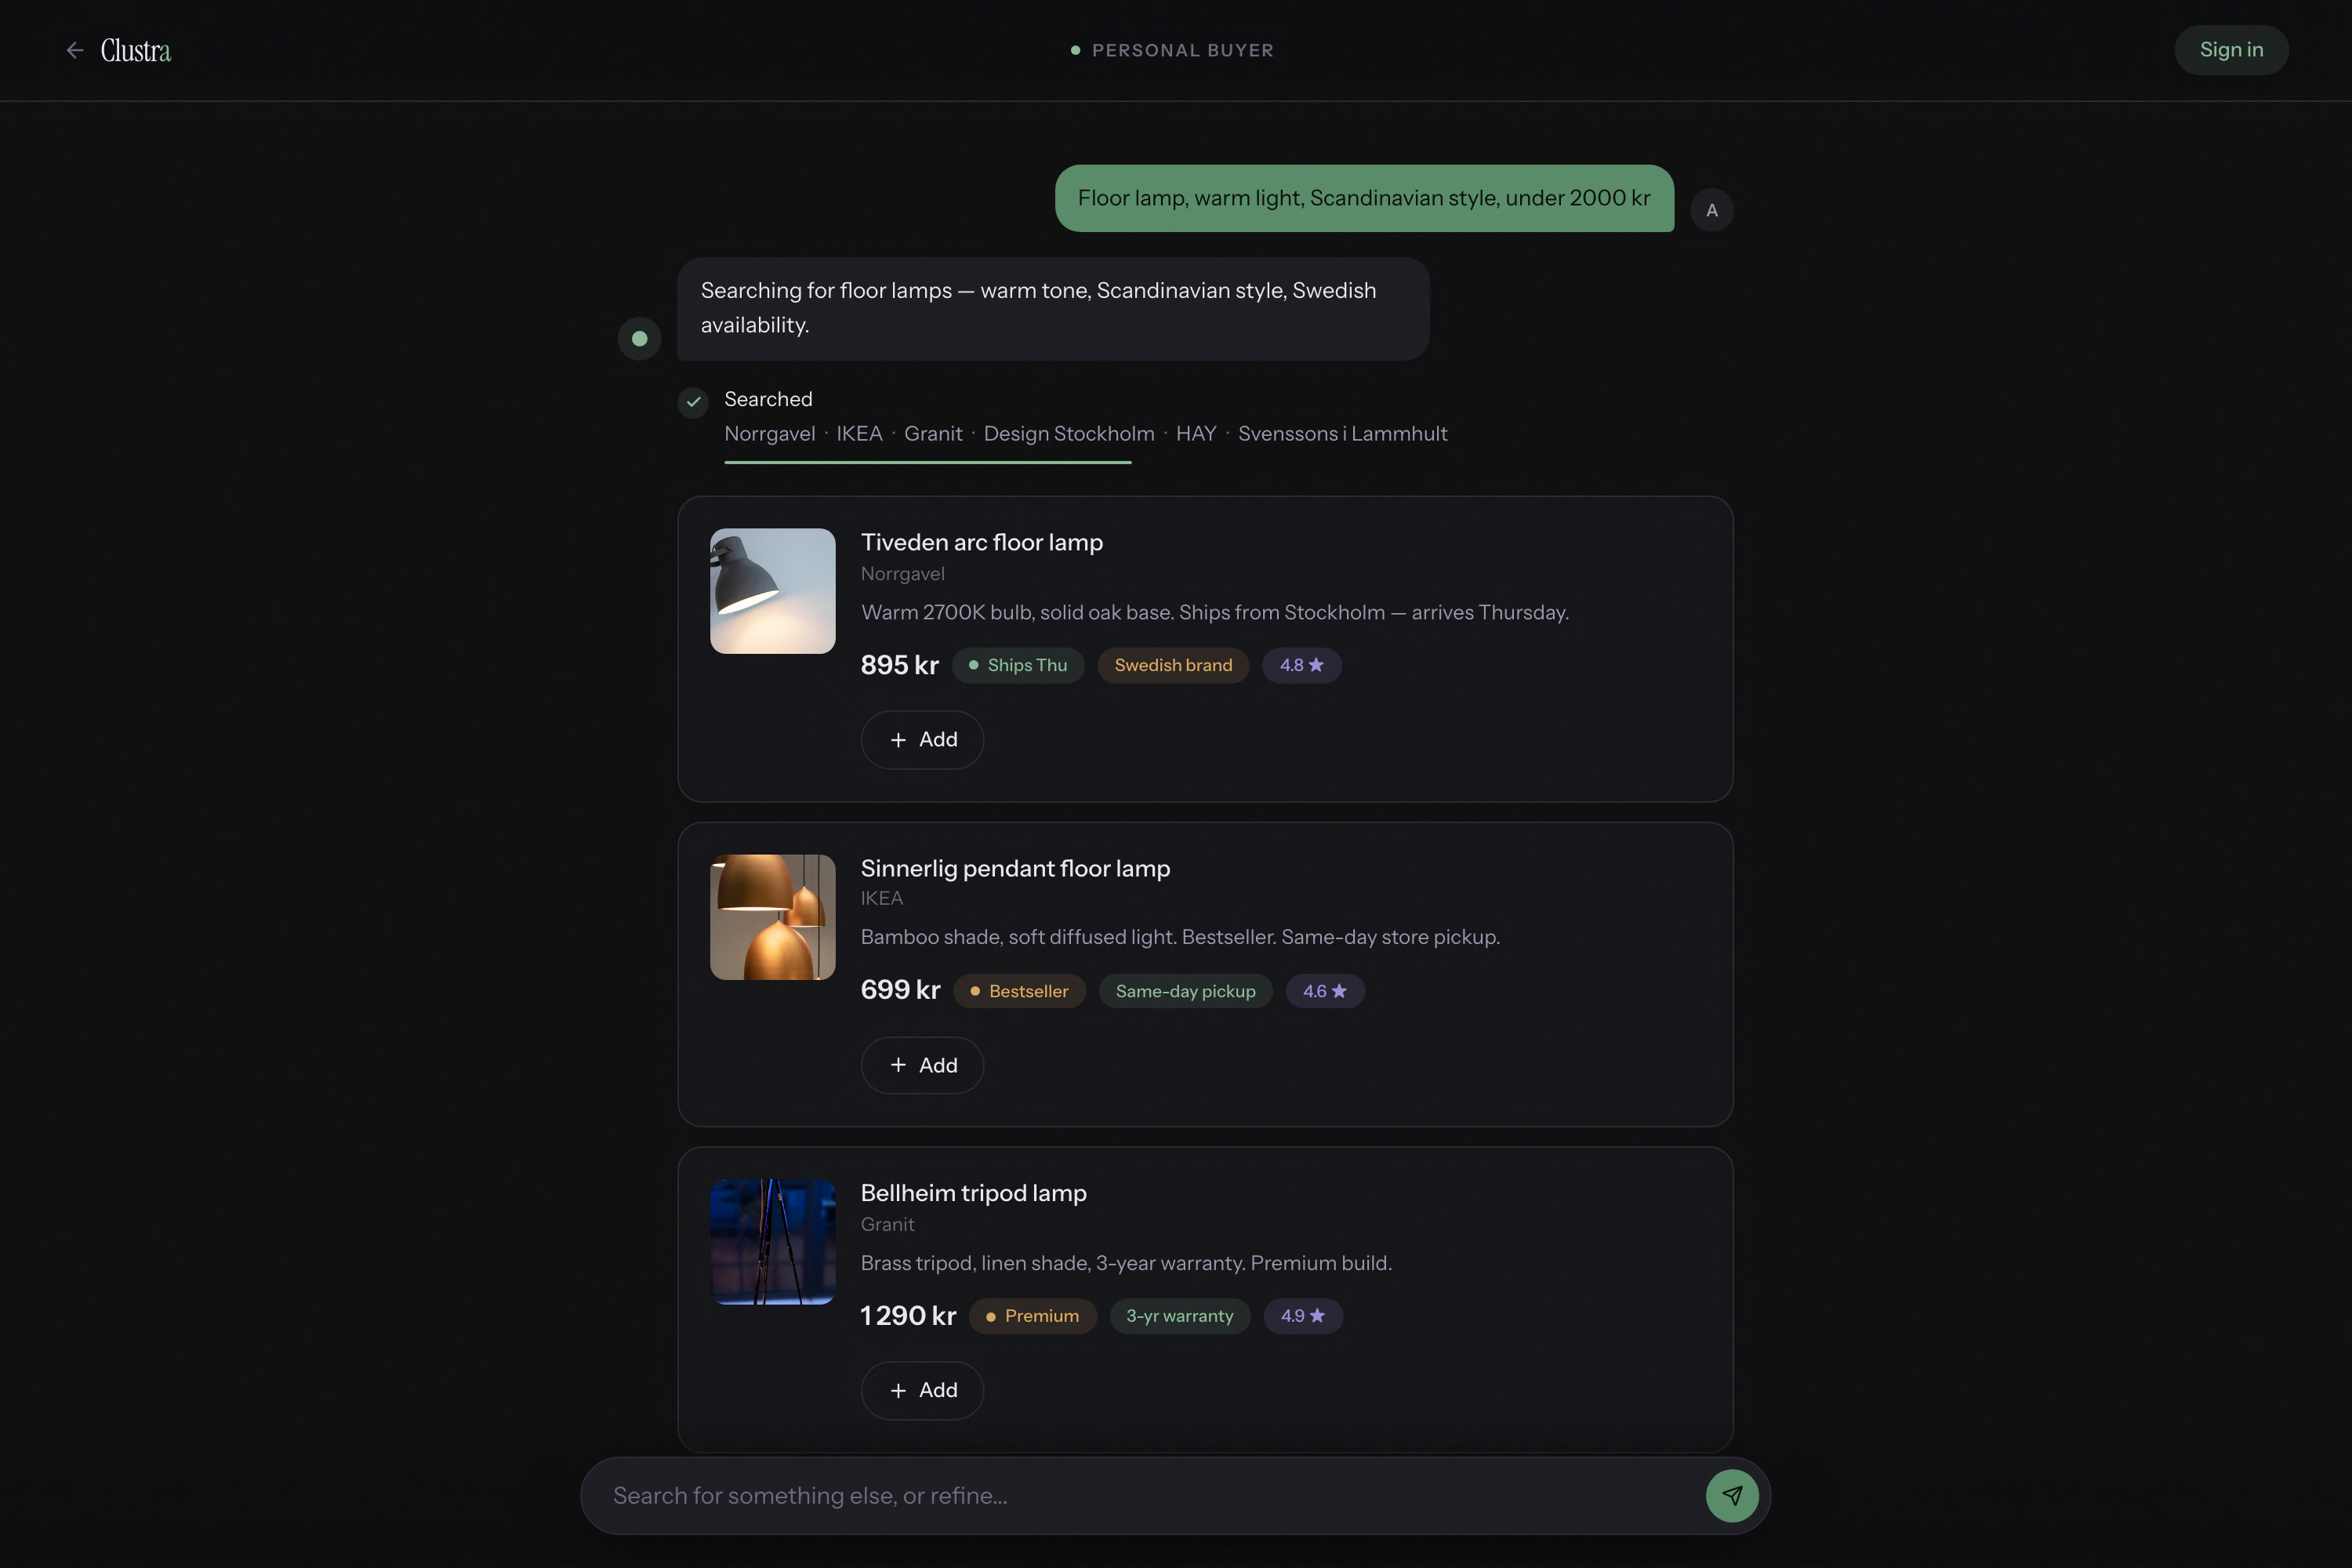Add the Bellheim tripod lamp

922,1390
